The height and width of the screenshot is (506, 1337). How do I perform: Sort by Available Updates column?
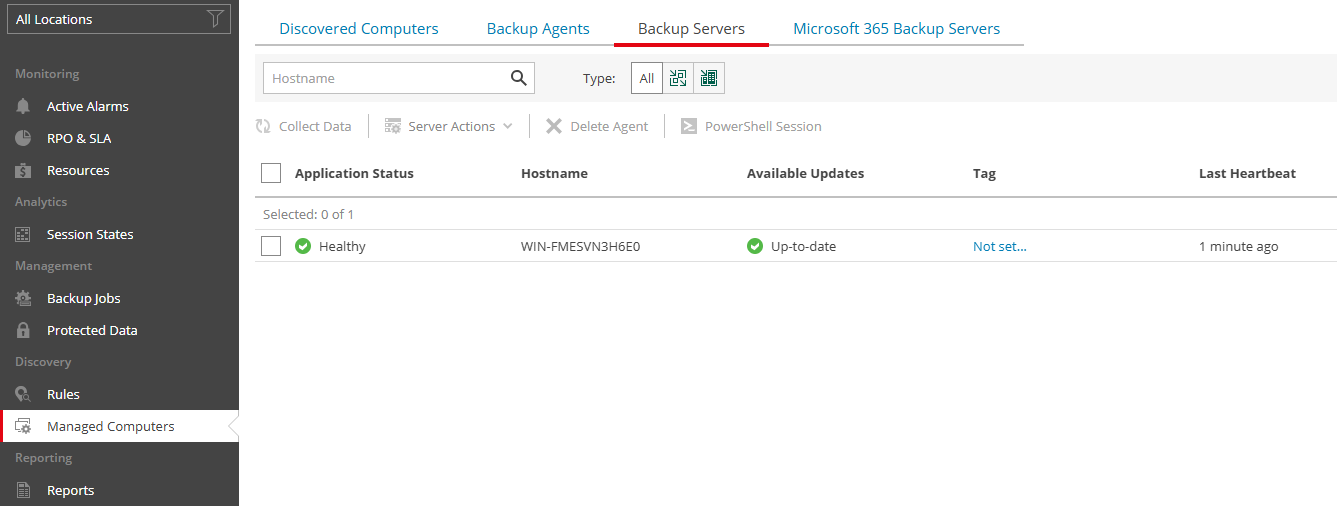(x=805, y=173)
